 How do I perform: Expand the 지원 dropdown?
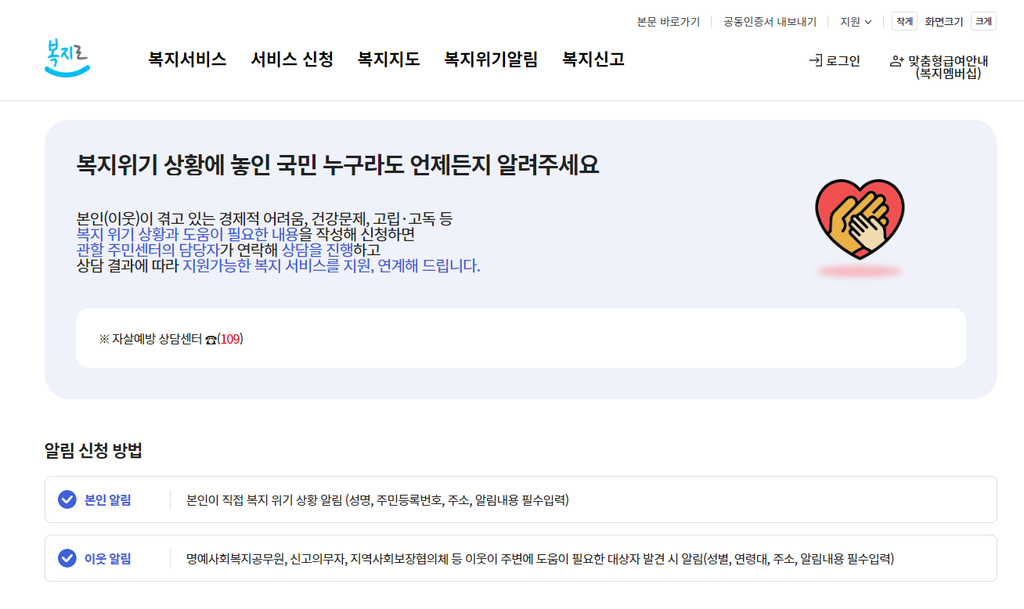(x=856, y=22)
